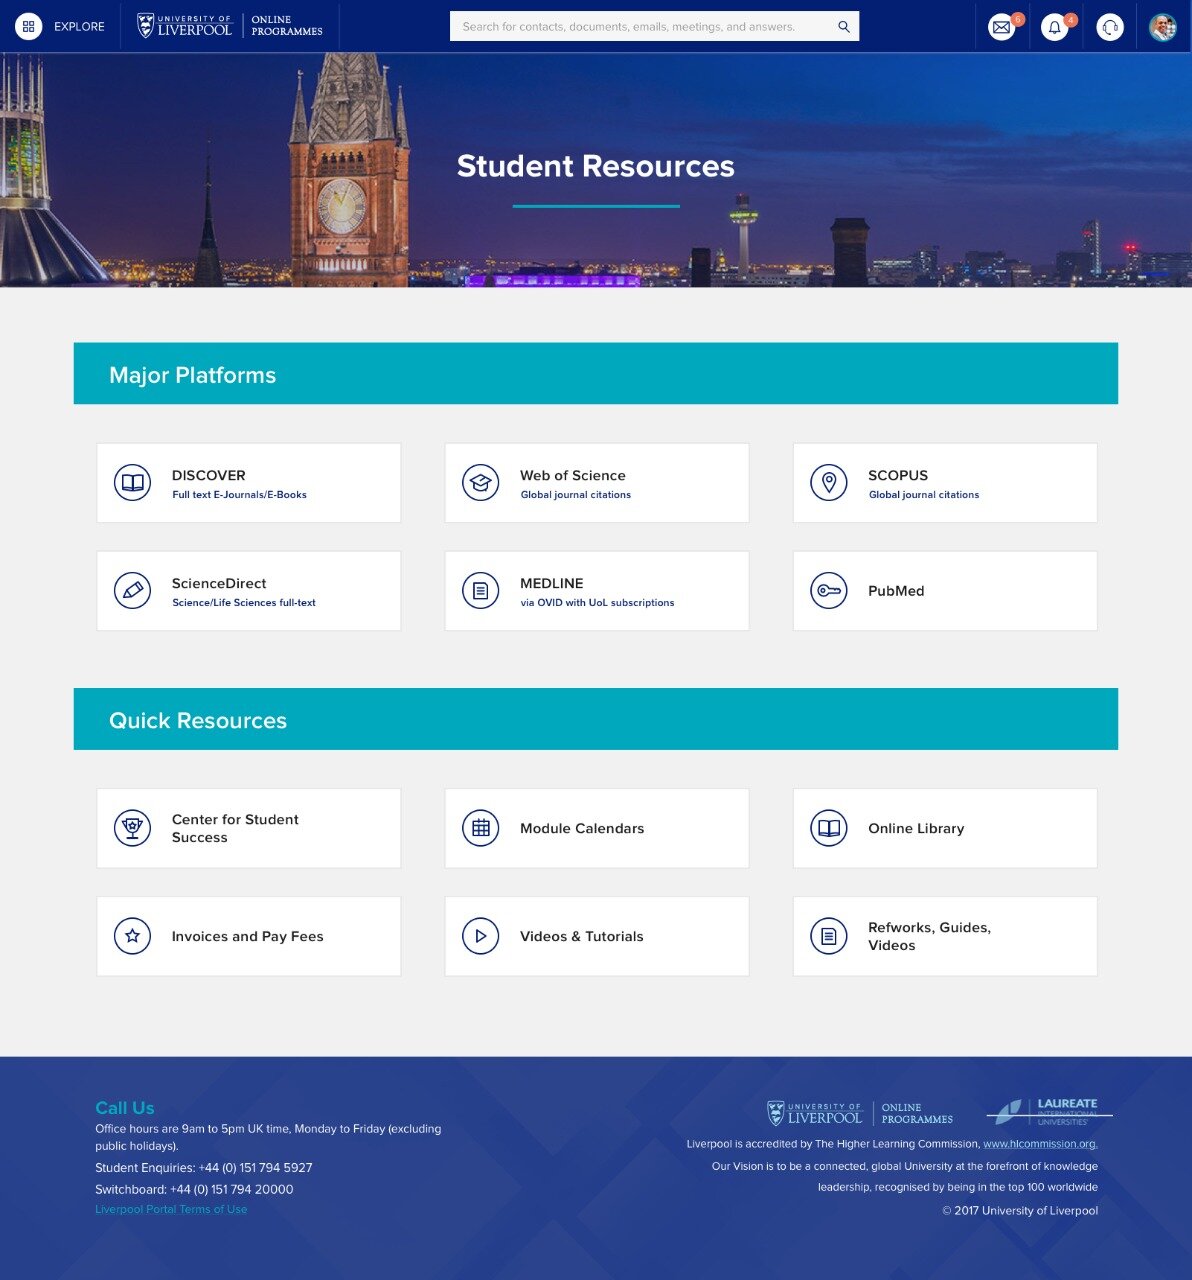Click the headset support icon
The width and height of the screenshot is (1192, 1280).
pyautogui.click(x=1110, y=26)
